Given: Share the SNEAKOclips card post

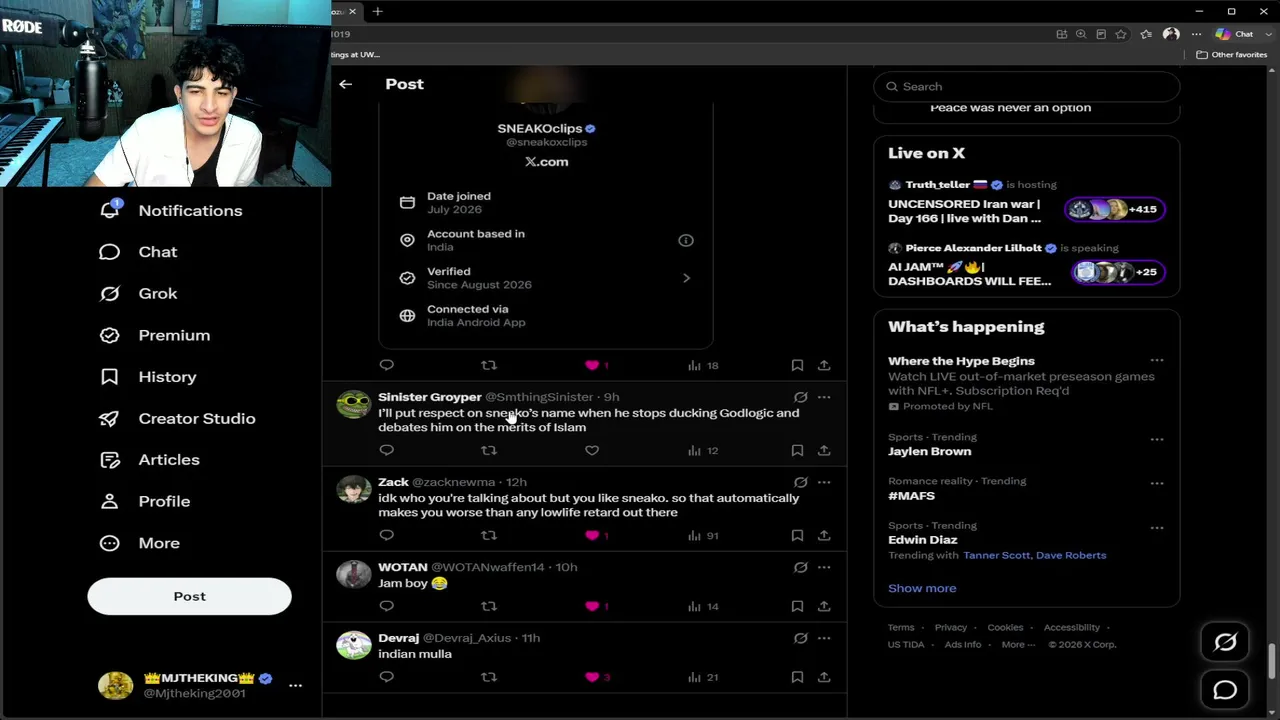Looking at the screenshot, I should pyautogui.click(x=824, y=365).
